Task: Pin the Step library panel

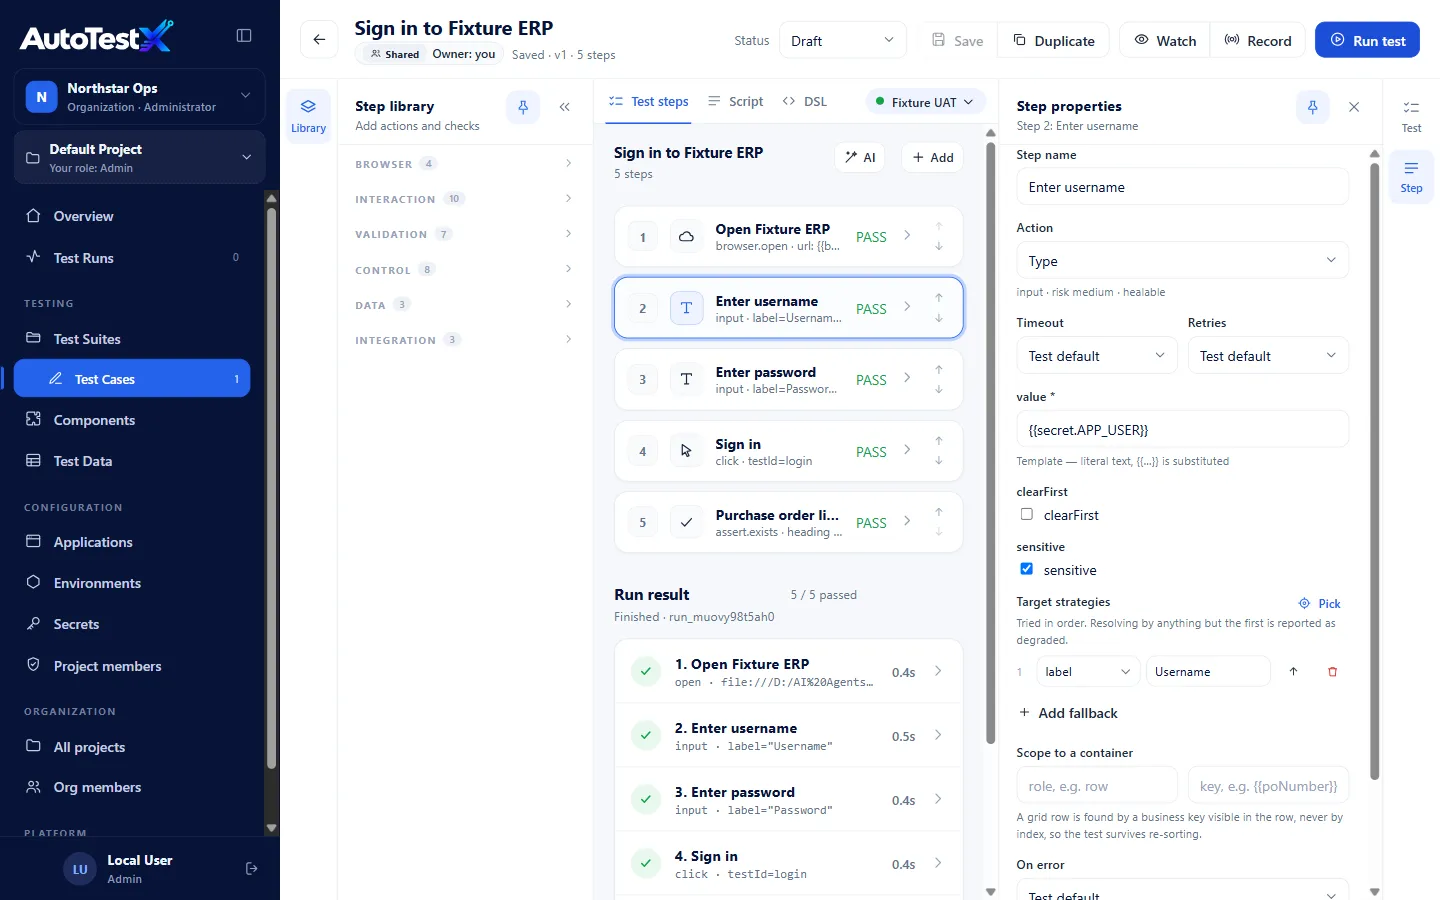Action: [523, 107]
